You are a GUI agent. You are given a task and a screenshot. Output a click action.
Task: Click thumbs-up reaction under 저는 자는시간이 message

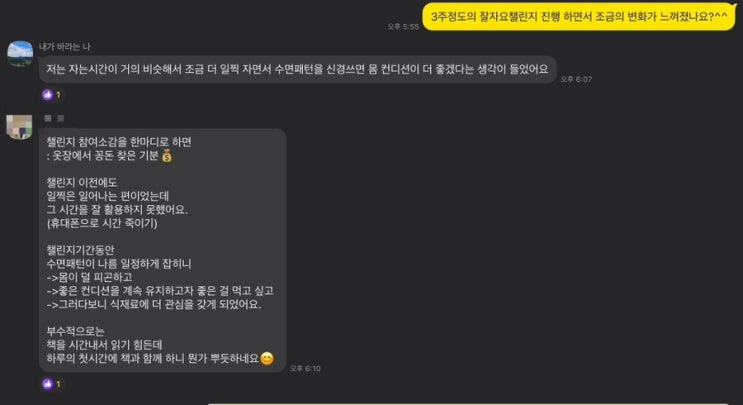coord(51,95)
